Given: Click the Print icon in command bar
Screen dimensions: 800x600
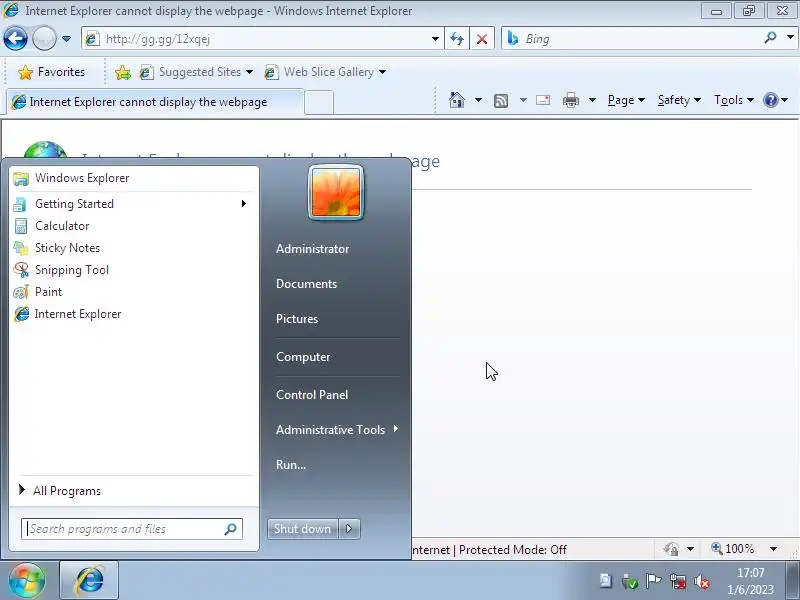Looking at the screenshot, I should [x=570, y=100].
